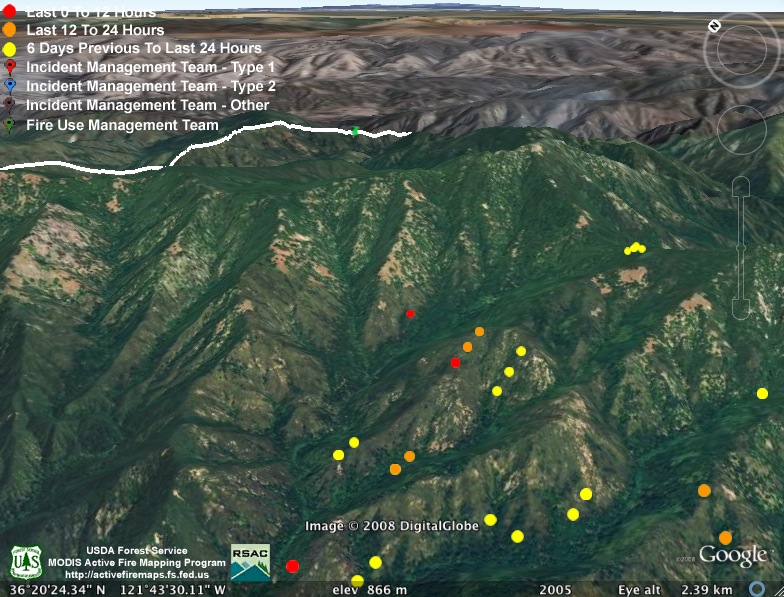Image resolution: width=784 pixels, height=597 pixels.
Task: Click the 'Eye alt' altitude readout
Action: point(677,589)
